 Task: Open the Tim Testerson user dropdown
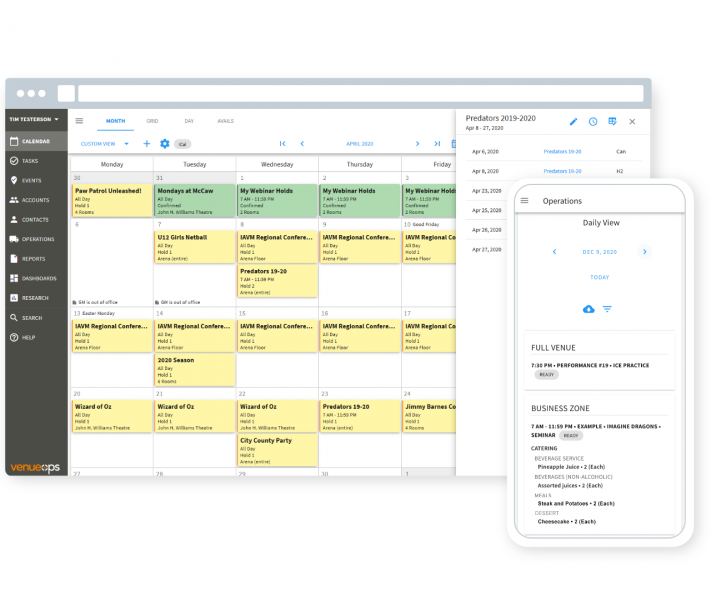pyautogui.click(x=34, y=120)
